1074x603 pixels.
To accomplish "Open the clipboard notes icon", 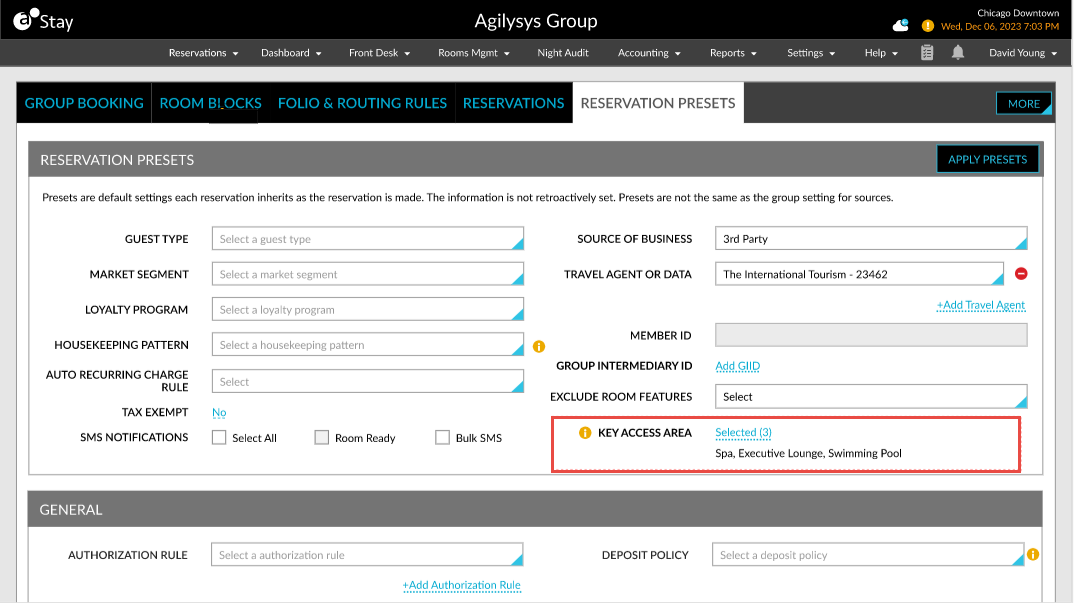I will click(927, 53).
